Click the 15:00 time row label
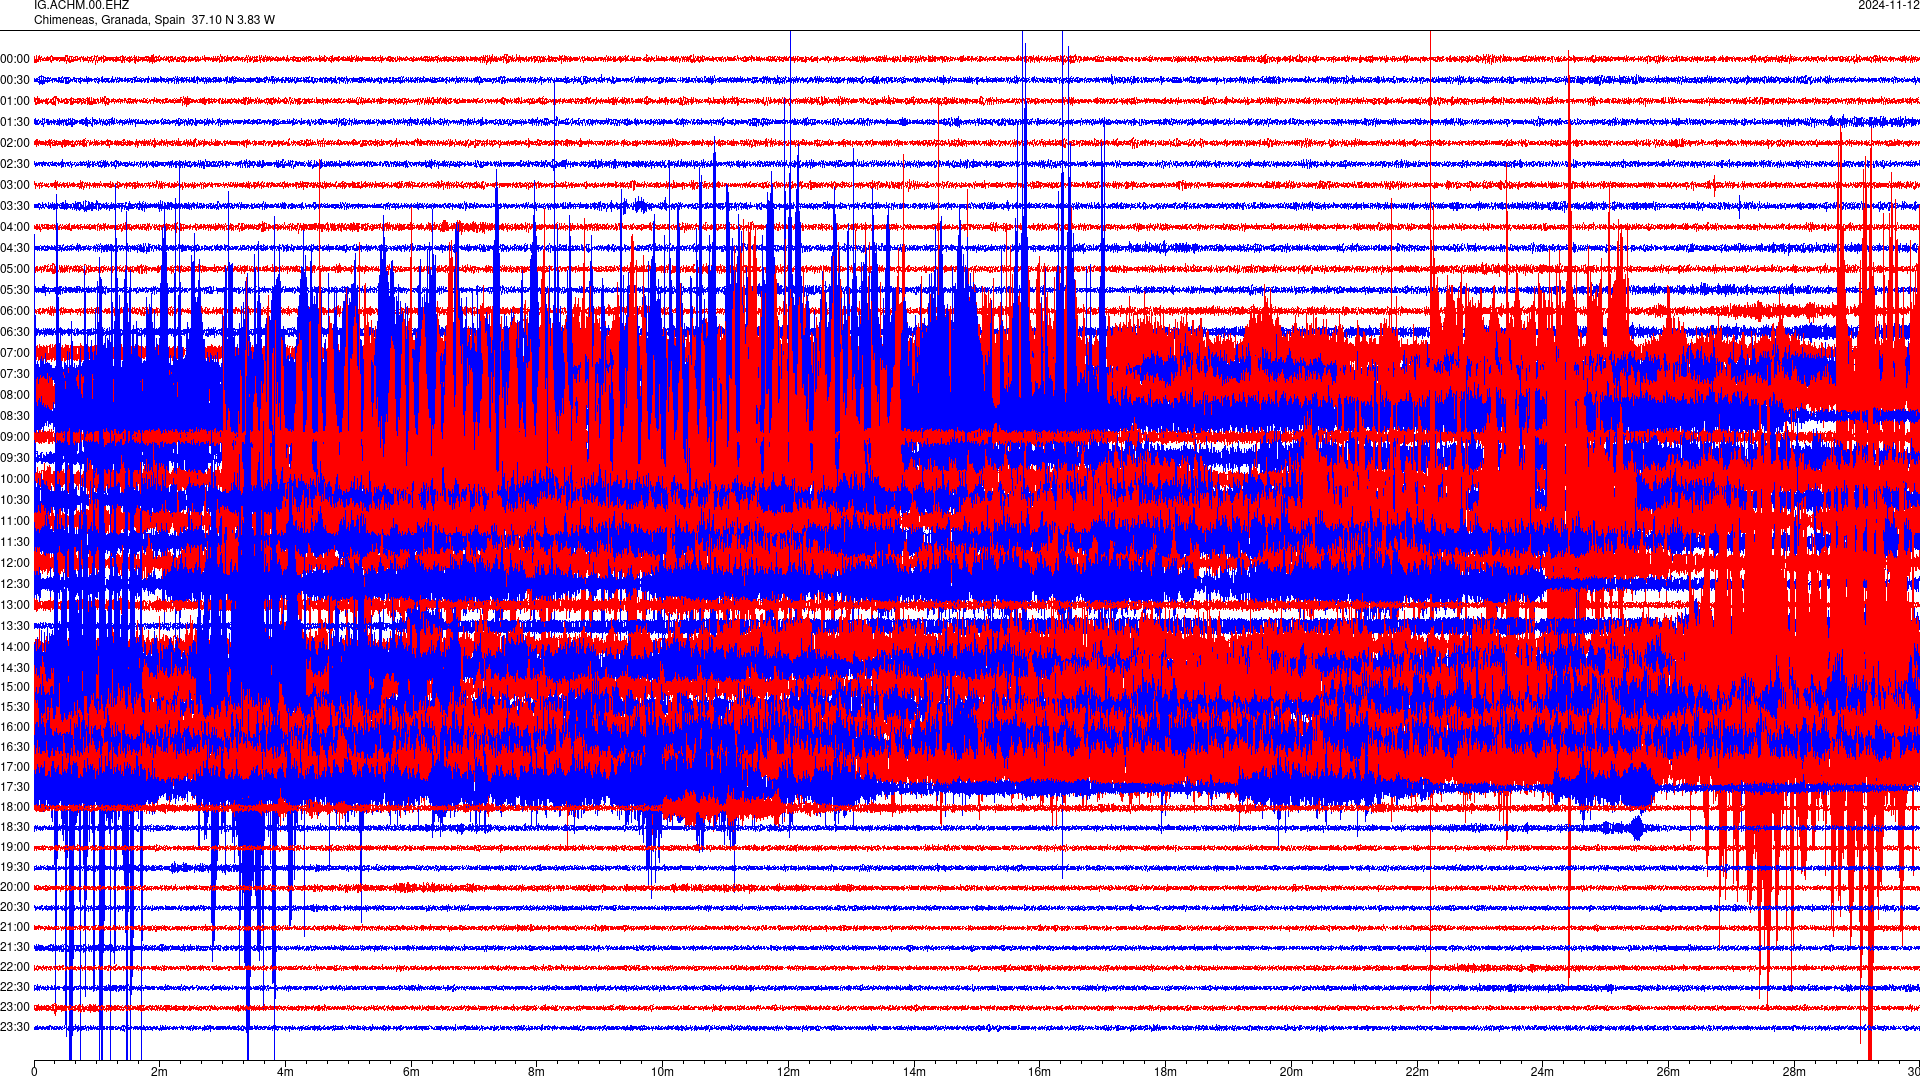The width and height of the screenshot is (1920, 1080). (15, 687)
